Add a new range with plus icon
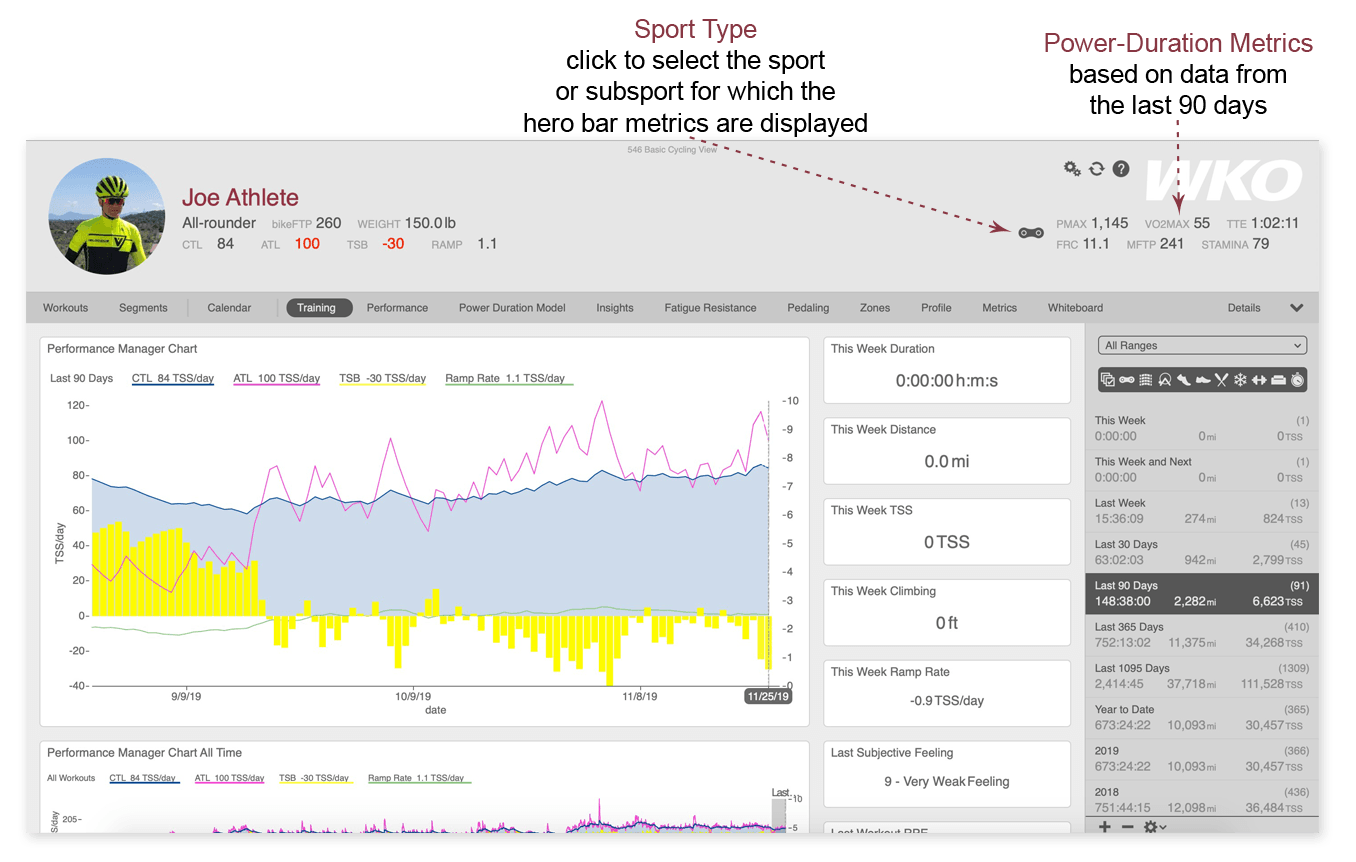This screenshot has width=1356, height=862. pyautogui.click(x=1105, y=827)
